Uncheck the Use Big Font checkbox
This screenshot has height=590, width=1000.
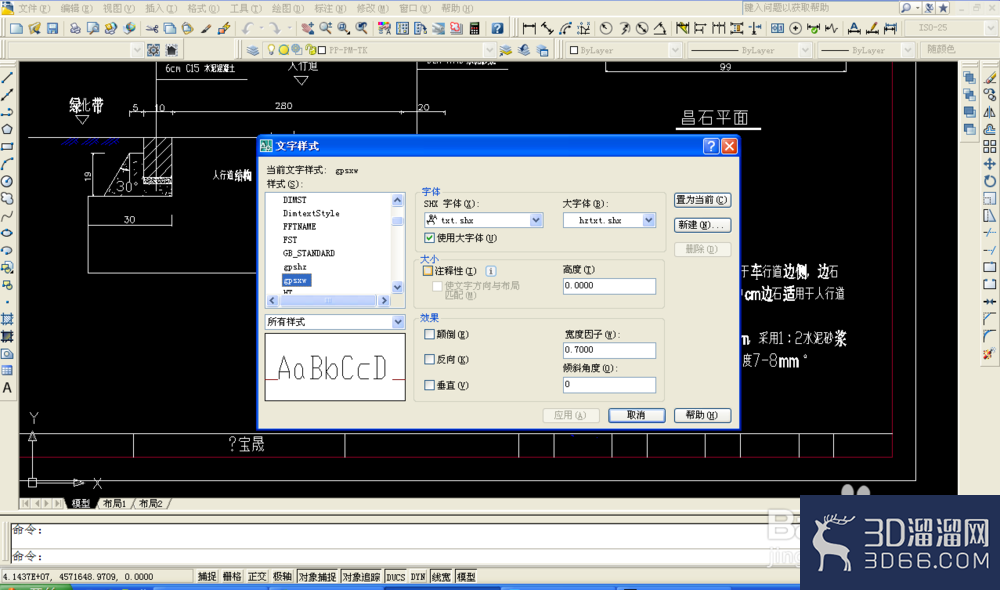(x=430, y=238)
